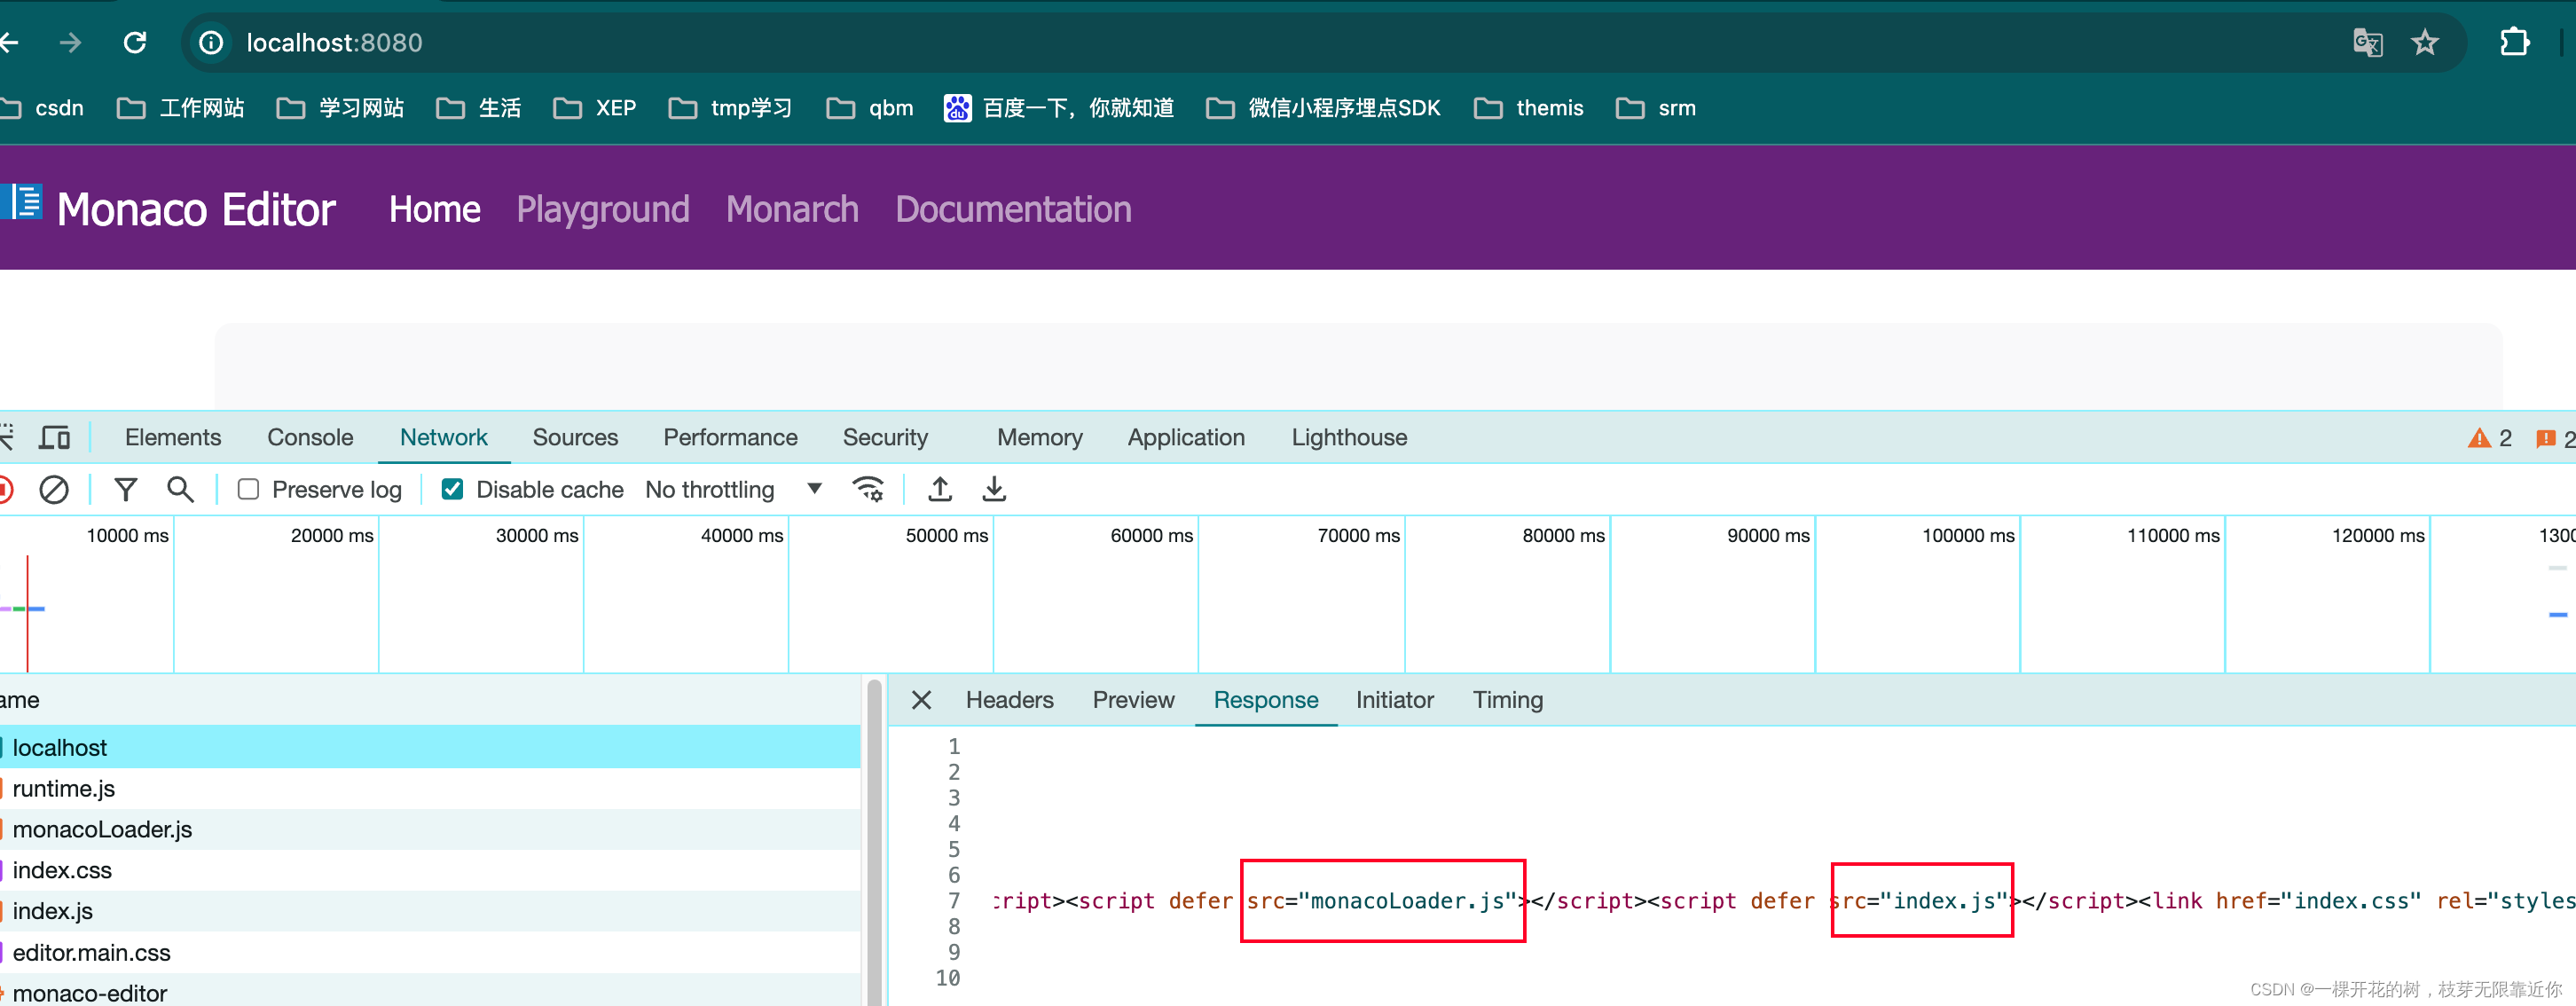Enable the Preserve log checkbox
This screenshot has height=1006, width=2576.
point(248,489)
